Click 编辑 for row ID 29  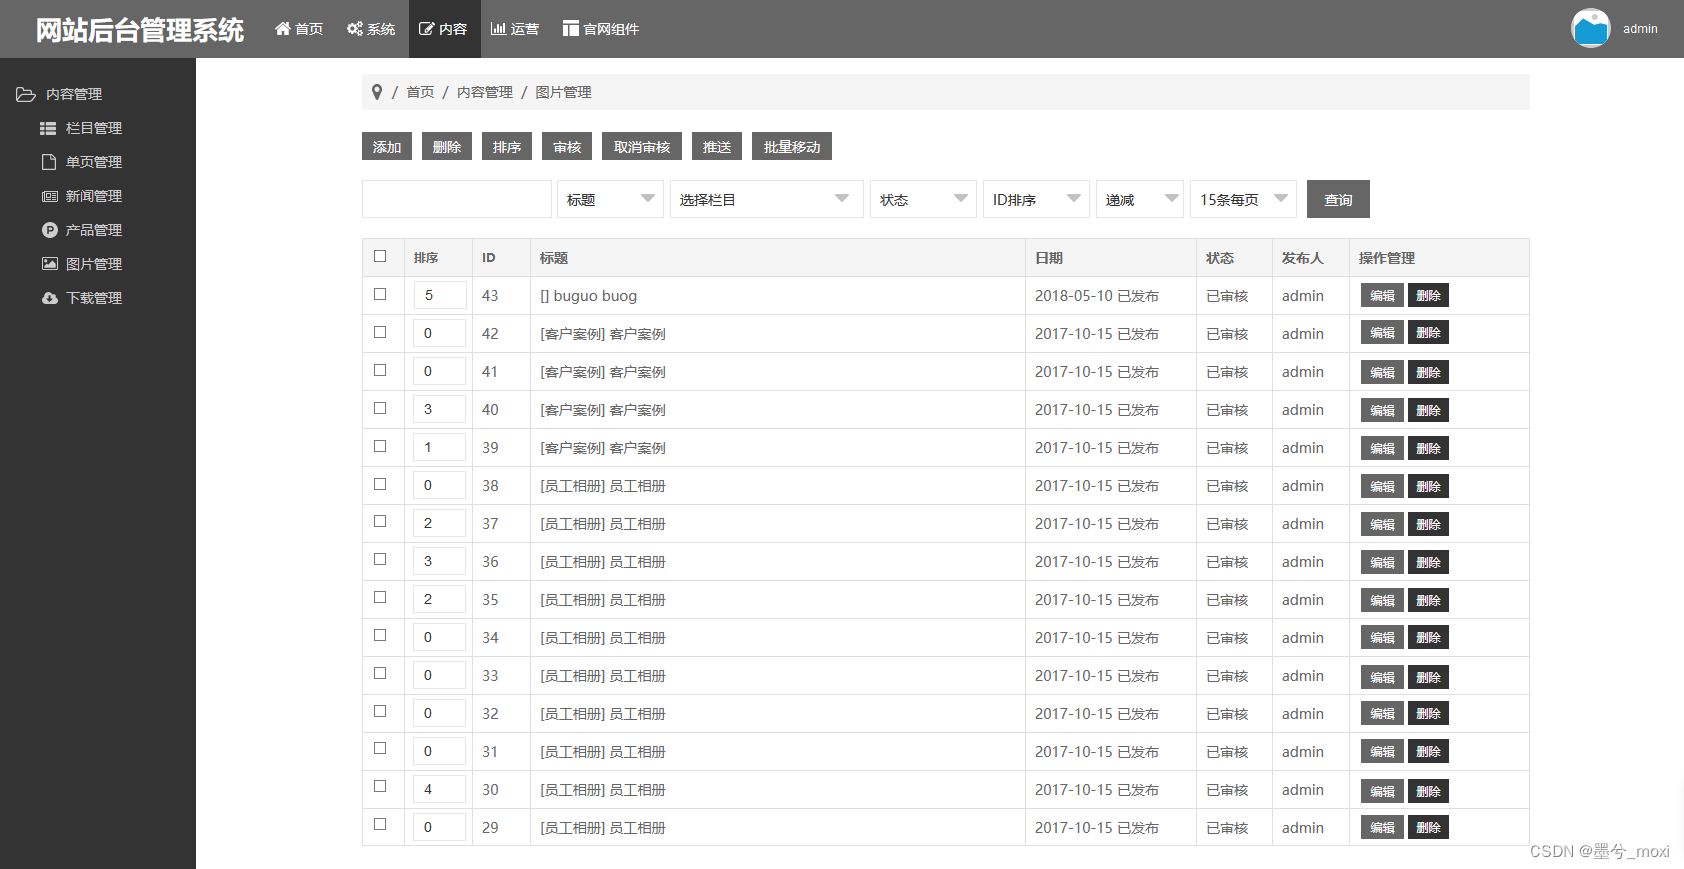coord(1382,827)
